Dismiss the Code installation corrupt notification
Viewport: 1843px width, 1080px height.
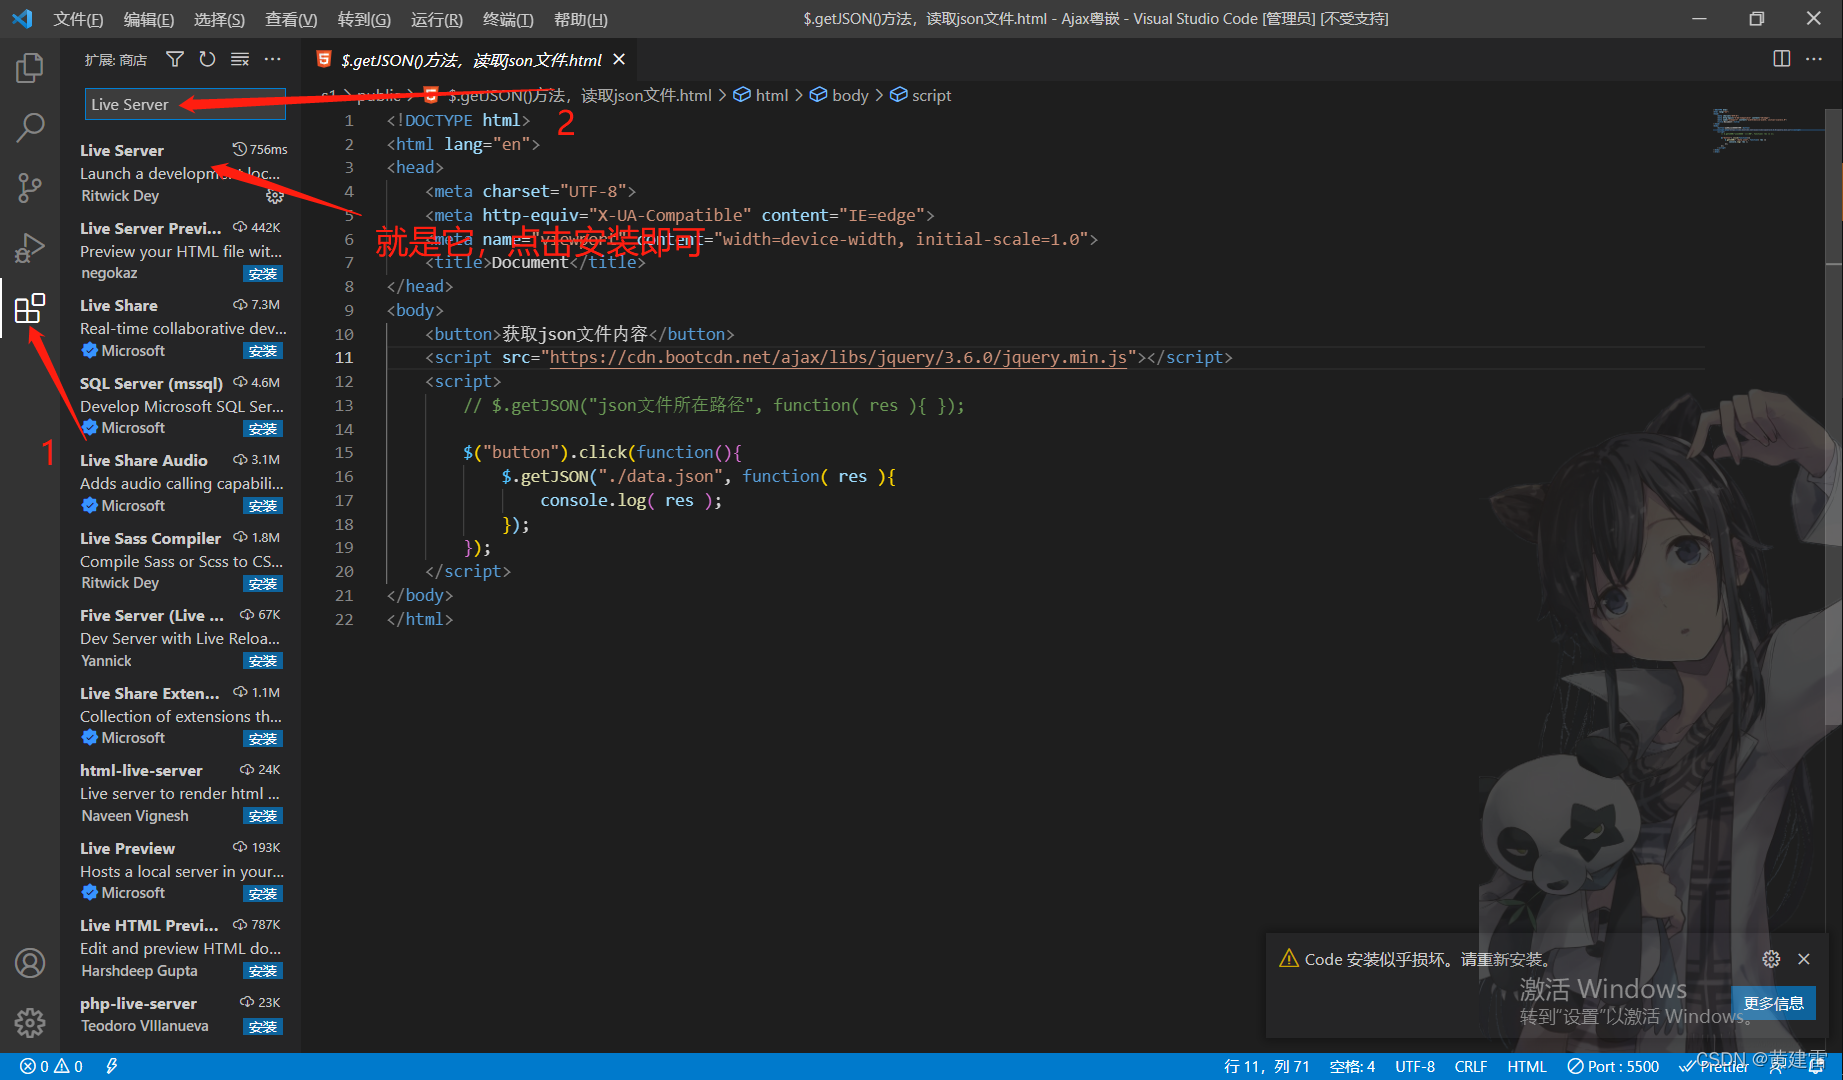tap(1804, 959)
